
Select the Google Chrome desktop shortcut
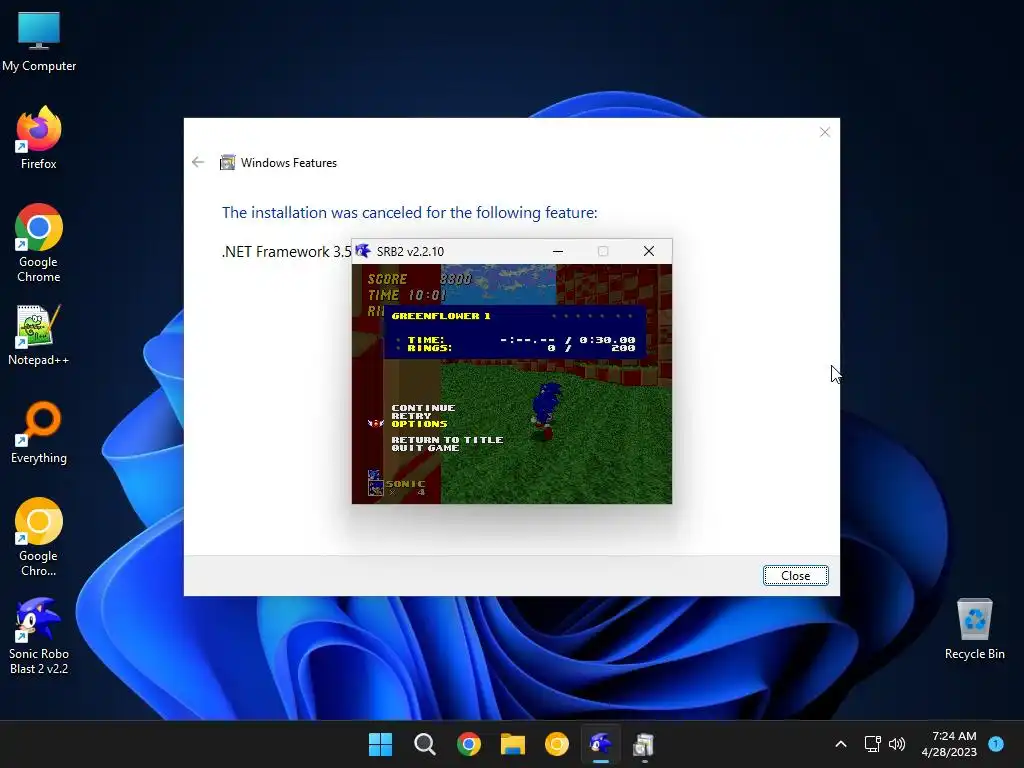[x=39, y=243]
